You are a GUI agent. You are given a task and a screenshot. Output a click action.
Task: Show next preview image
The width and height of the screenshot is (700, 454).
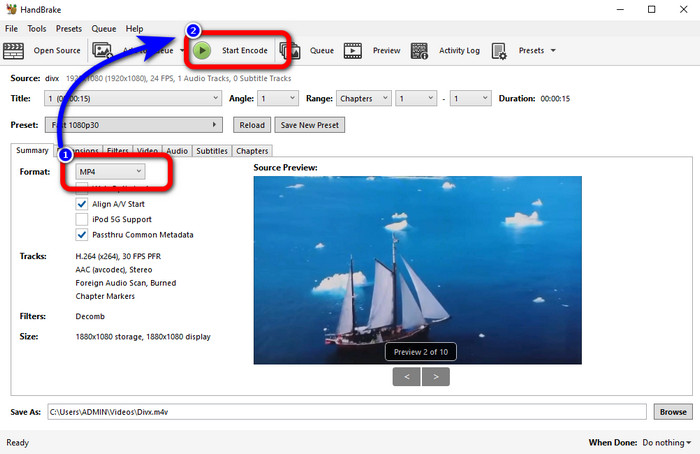coord(436,377)
